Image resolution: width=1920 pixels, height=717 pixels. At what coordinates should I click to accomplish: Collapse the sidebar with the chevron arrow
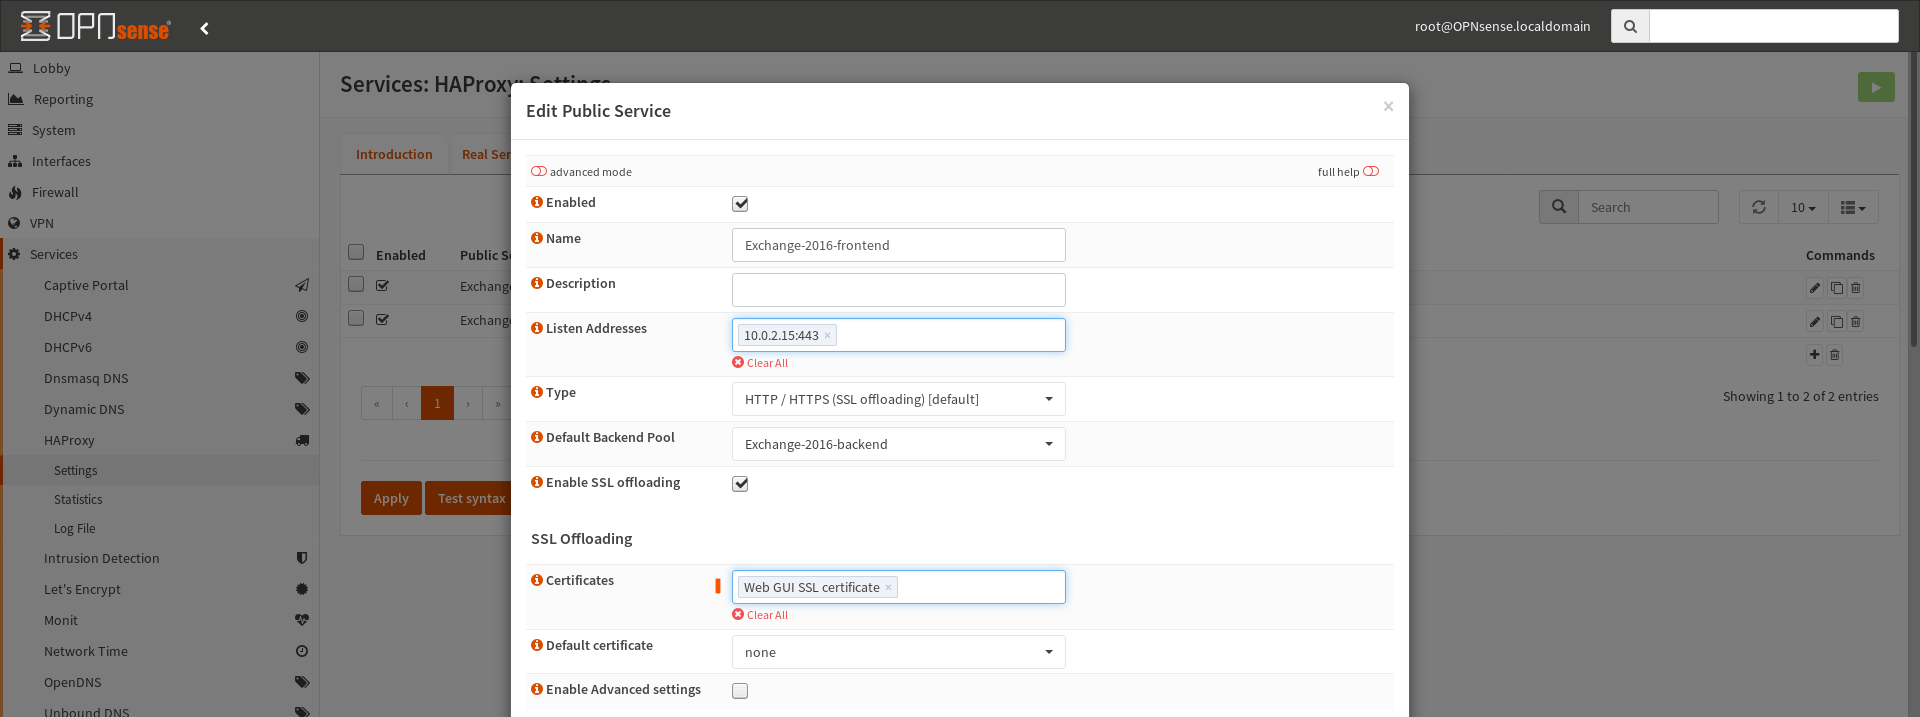click(x=204, y=28)
